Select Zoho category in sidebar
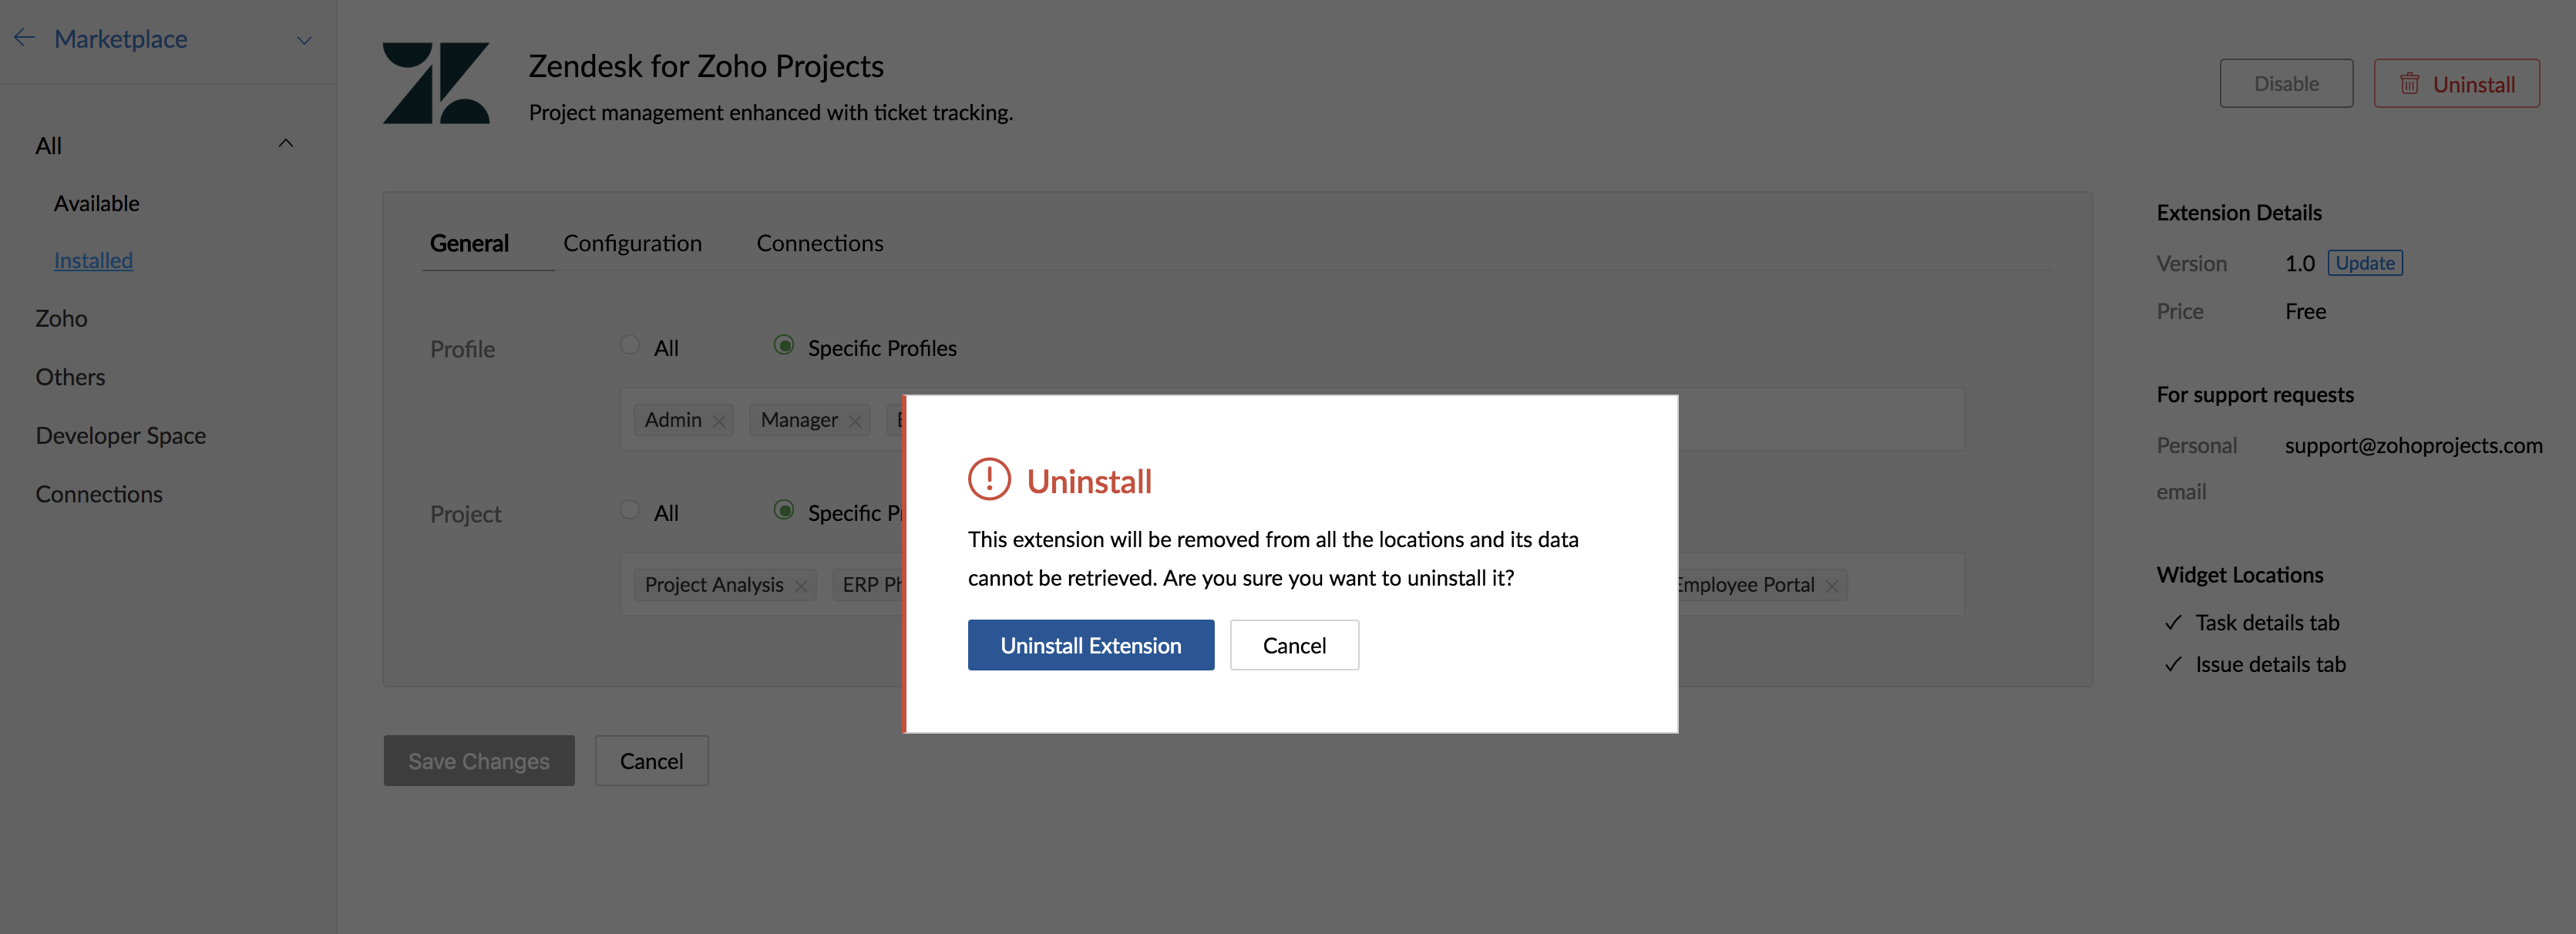This screenshot has width=2576, height=934. (61, 318)
